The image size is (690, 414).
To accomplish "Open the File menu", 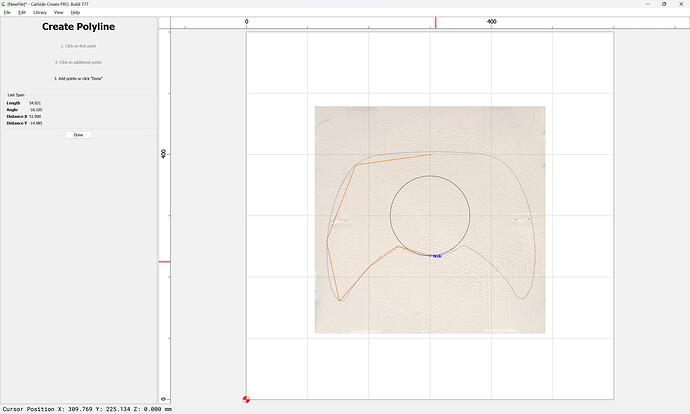I will (7, 12).
